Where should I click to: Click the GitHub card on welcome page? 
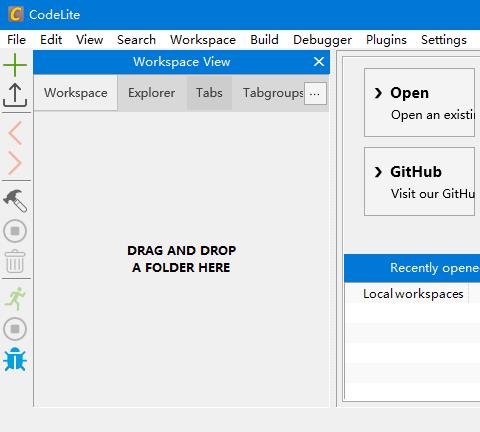419,182
